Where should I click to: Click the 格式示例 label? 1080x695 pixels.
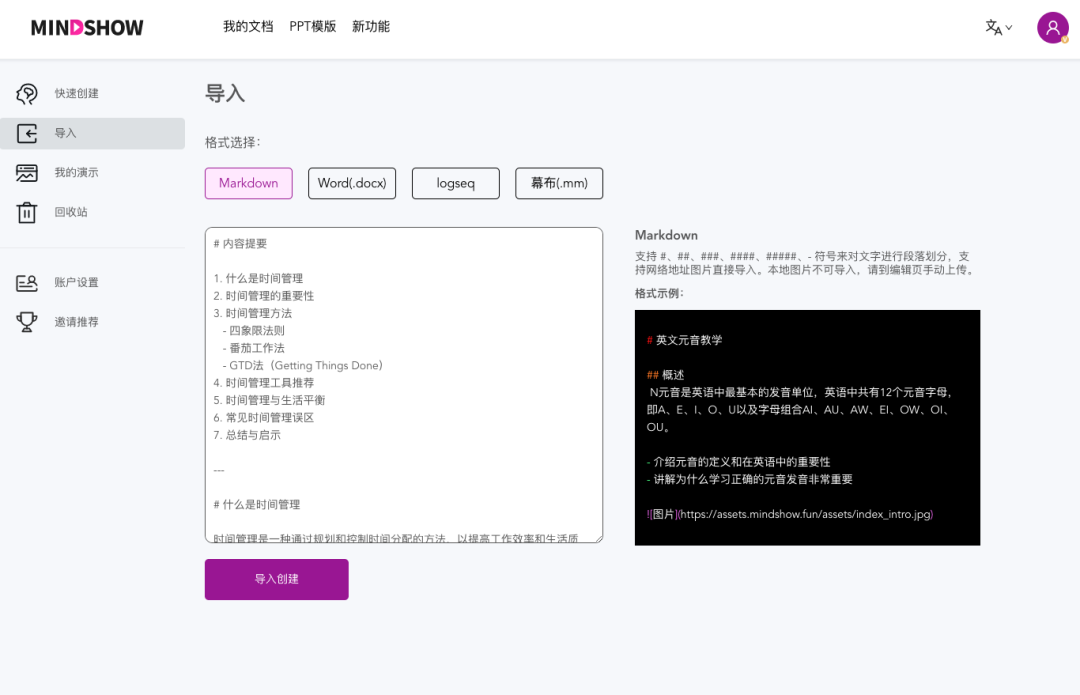point(659,293)
